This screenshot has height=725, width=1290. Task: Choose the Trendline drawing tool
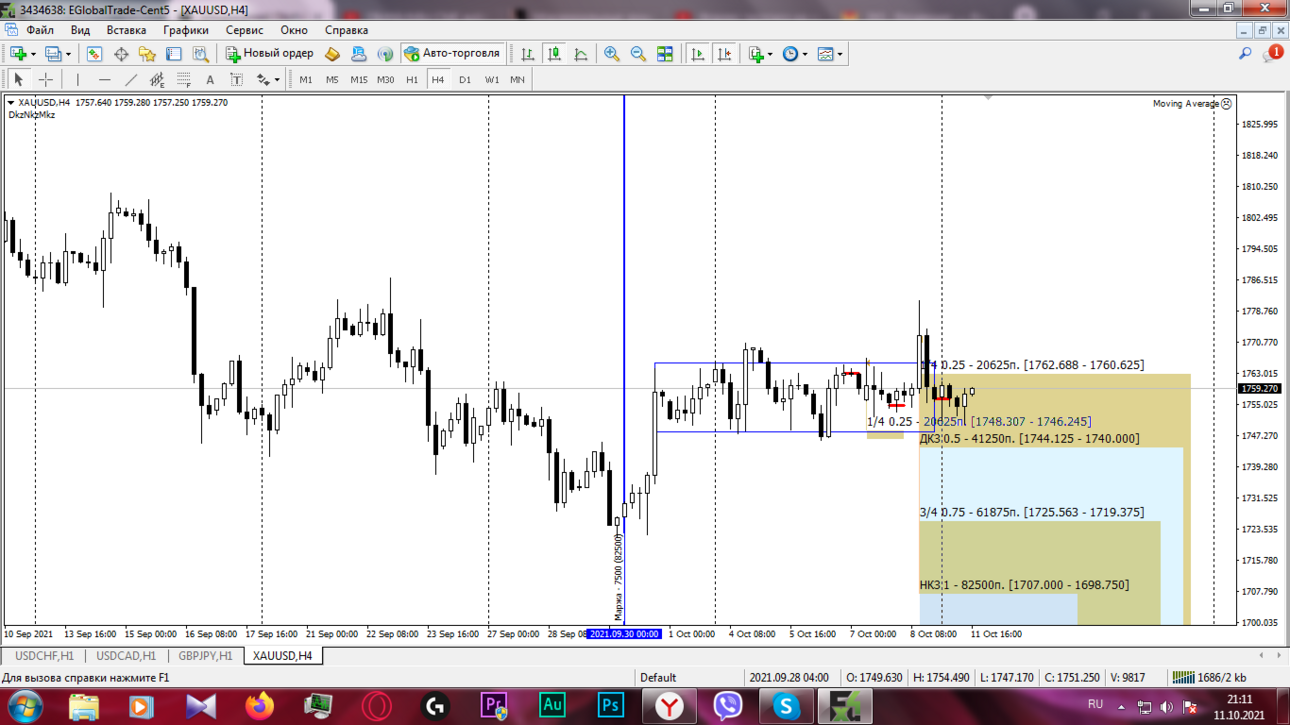[131, 80]
